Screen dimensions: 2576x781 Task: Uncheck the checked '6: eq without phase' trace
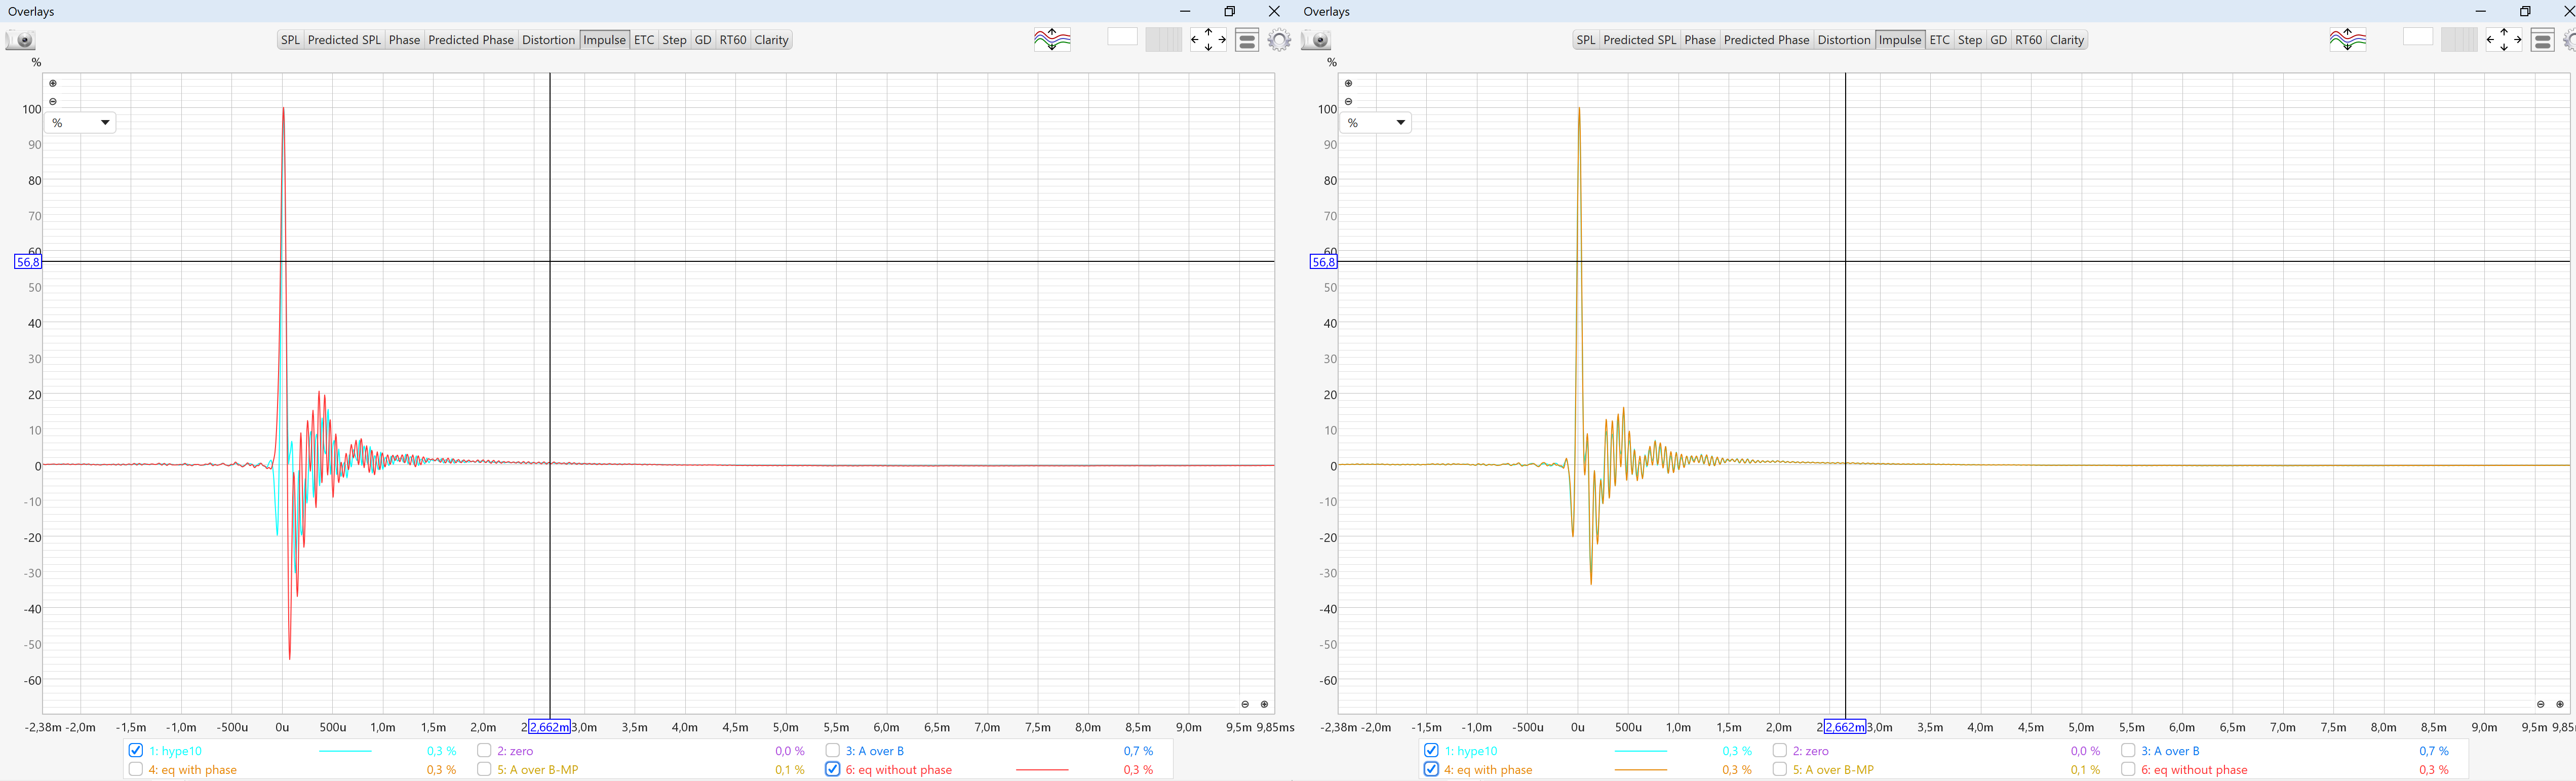(832, 769)
